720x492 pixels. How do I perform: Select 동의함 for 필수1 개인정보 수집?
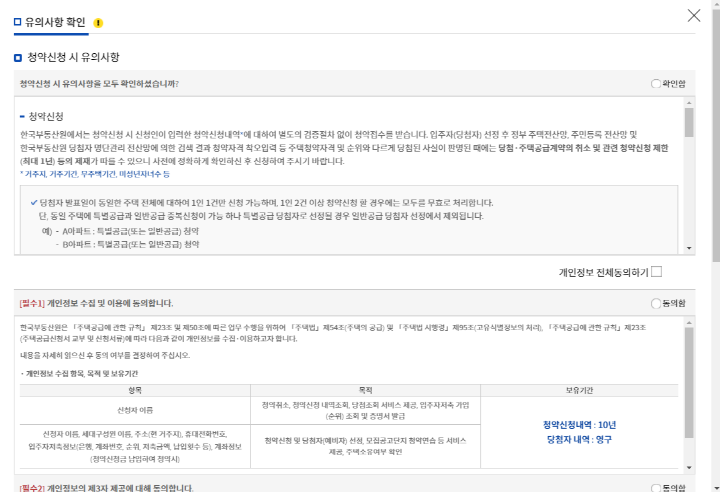[656, 303]
